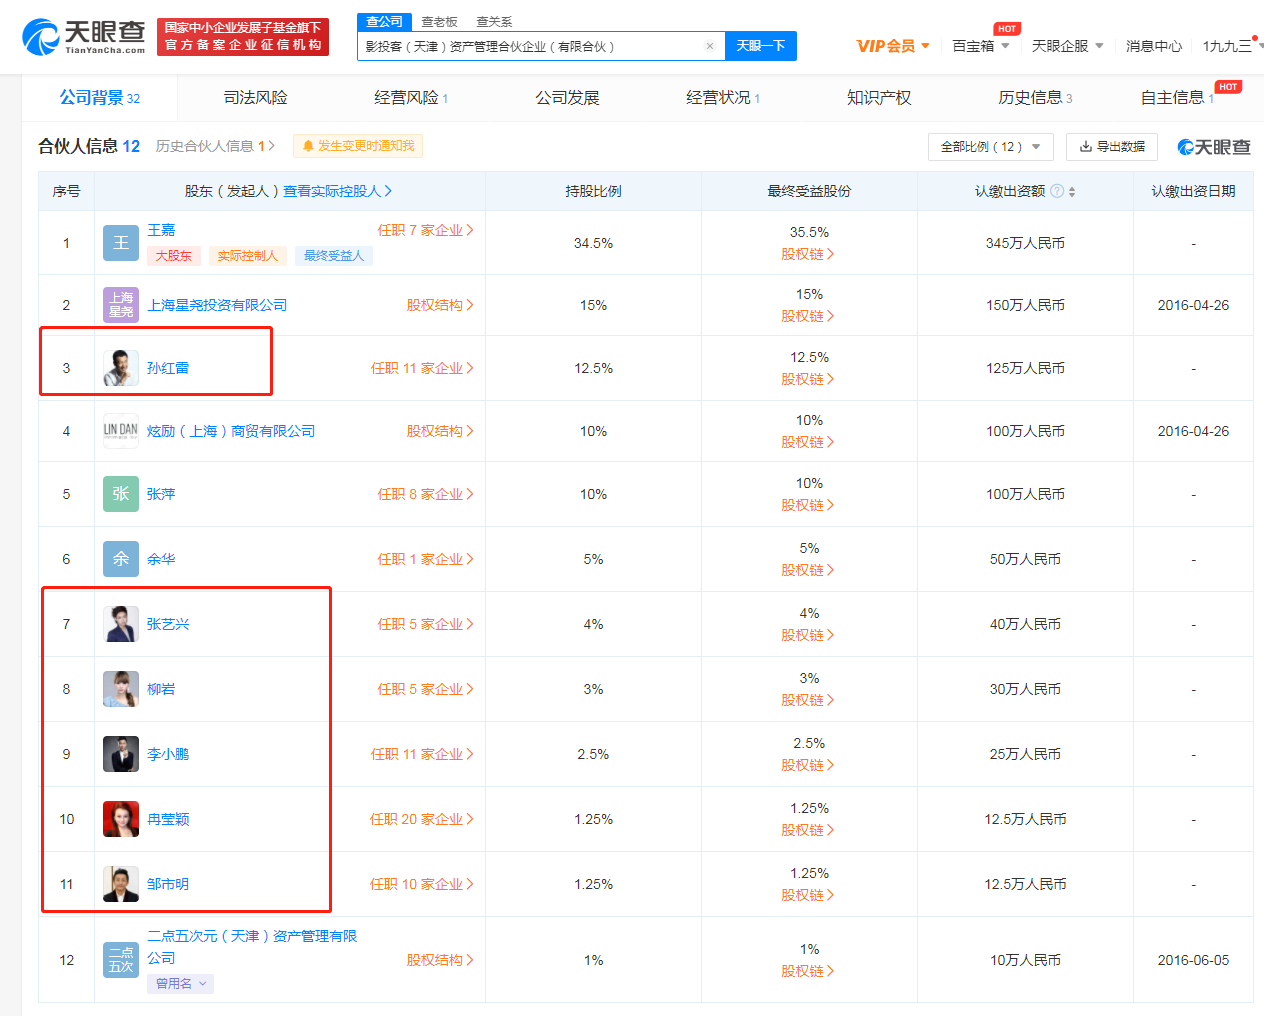Click the 大股东 tag on 王嘉

coord(174,256)
